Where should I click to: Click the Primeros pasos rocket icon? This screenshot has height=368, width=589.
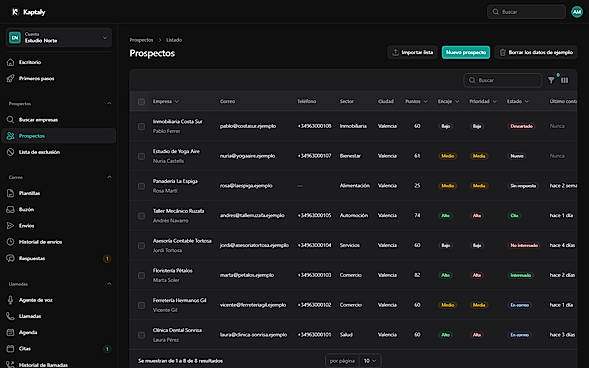(x=11, y=78)
